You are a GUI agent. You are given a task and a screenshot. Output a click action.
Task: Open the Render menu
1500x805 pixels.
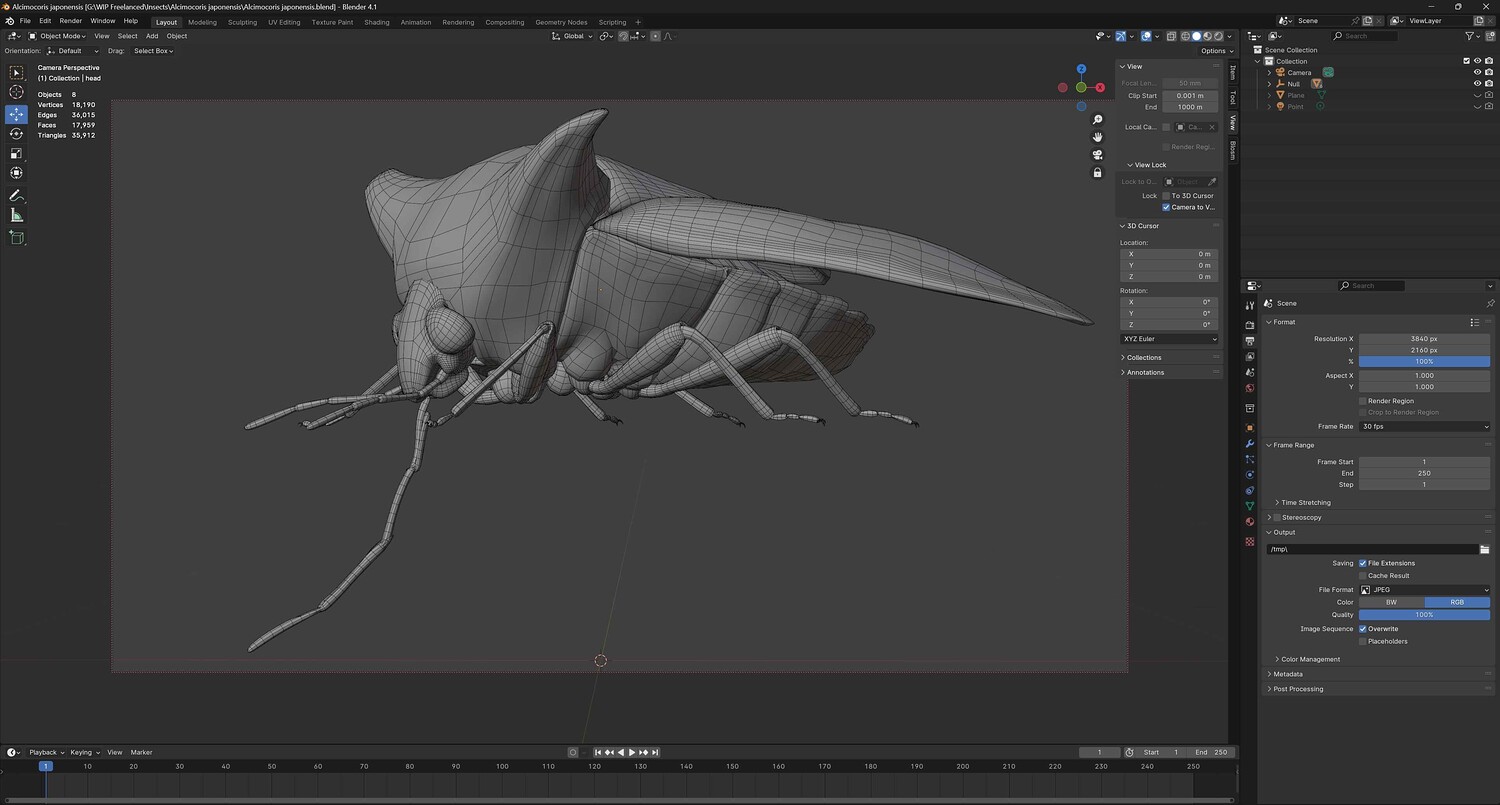(71, 21)
